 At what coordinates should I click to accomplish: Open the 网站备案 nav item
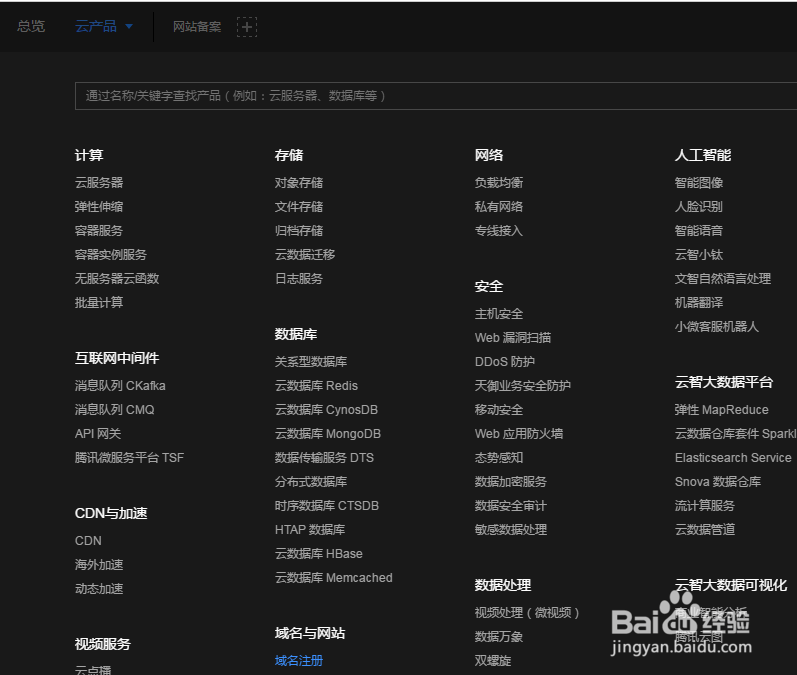click(197, 26)
